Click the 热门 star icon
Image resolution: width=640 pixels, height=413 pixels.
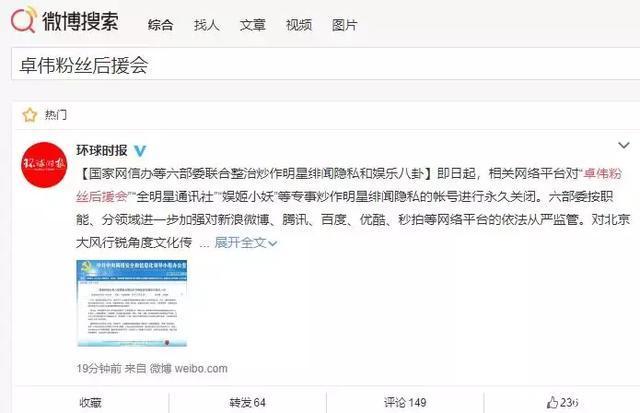click(30, 115)
